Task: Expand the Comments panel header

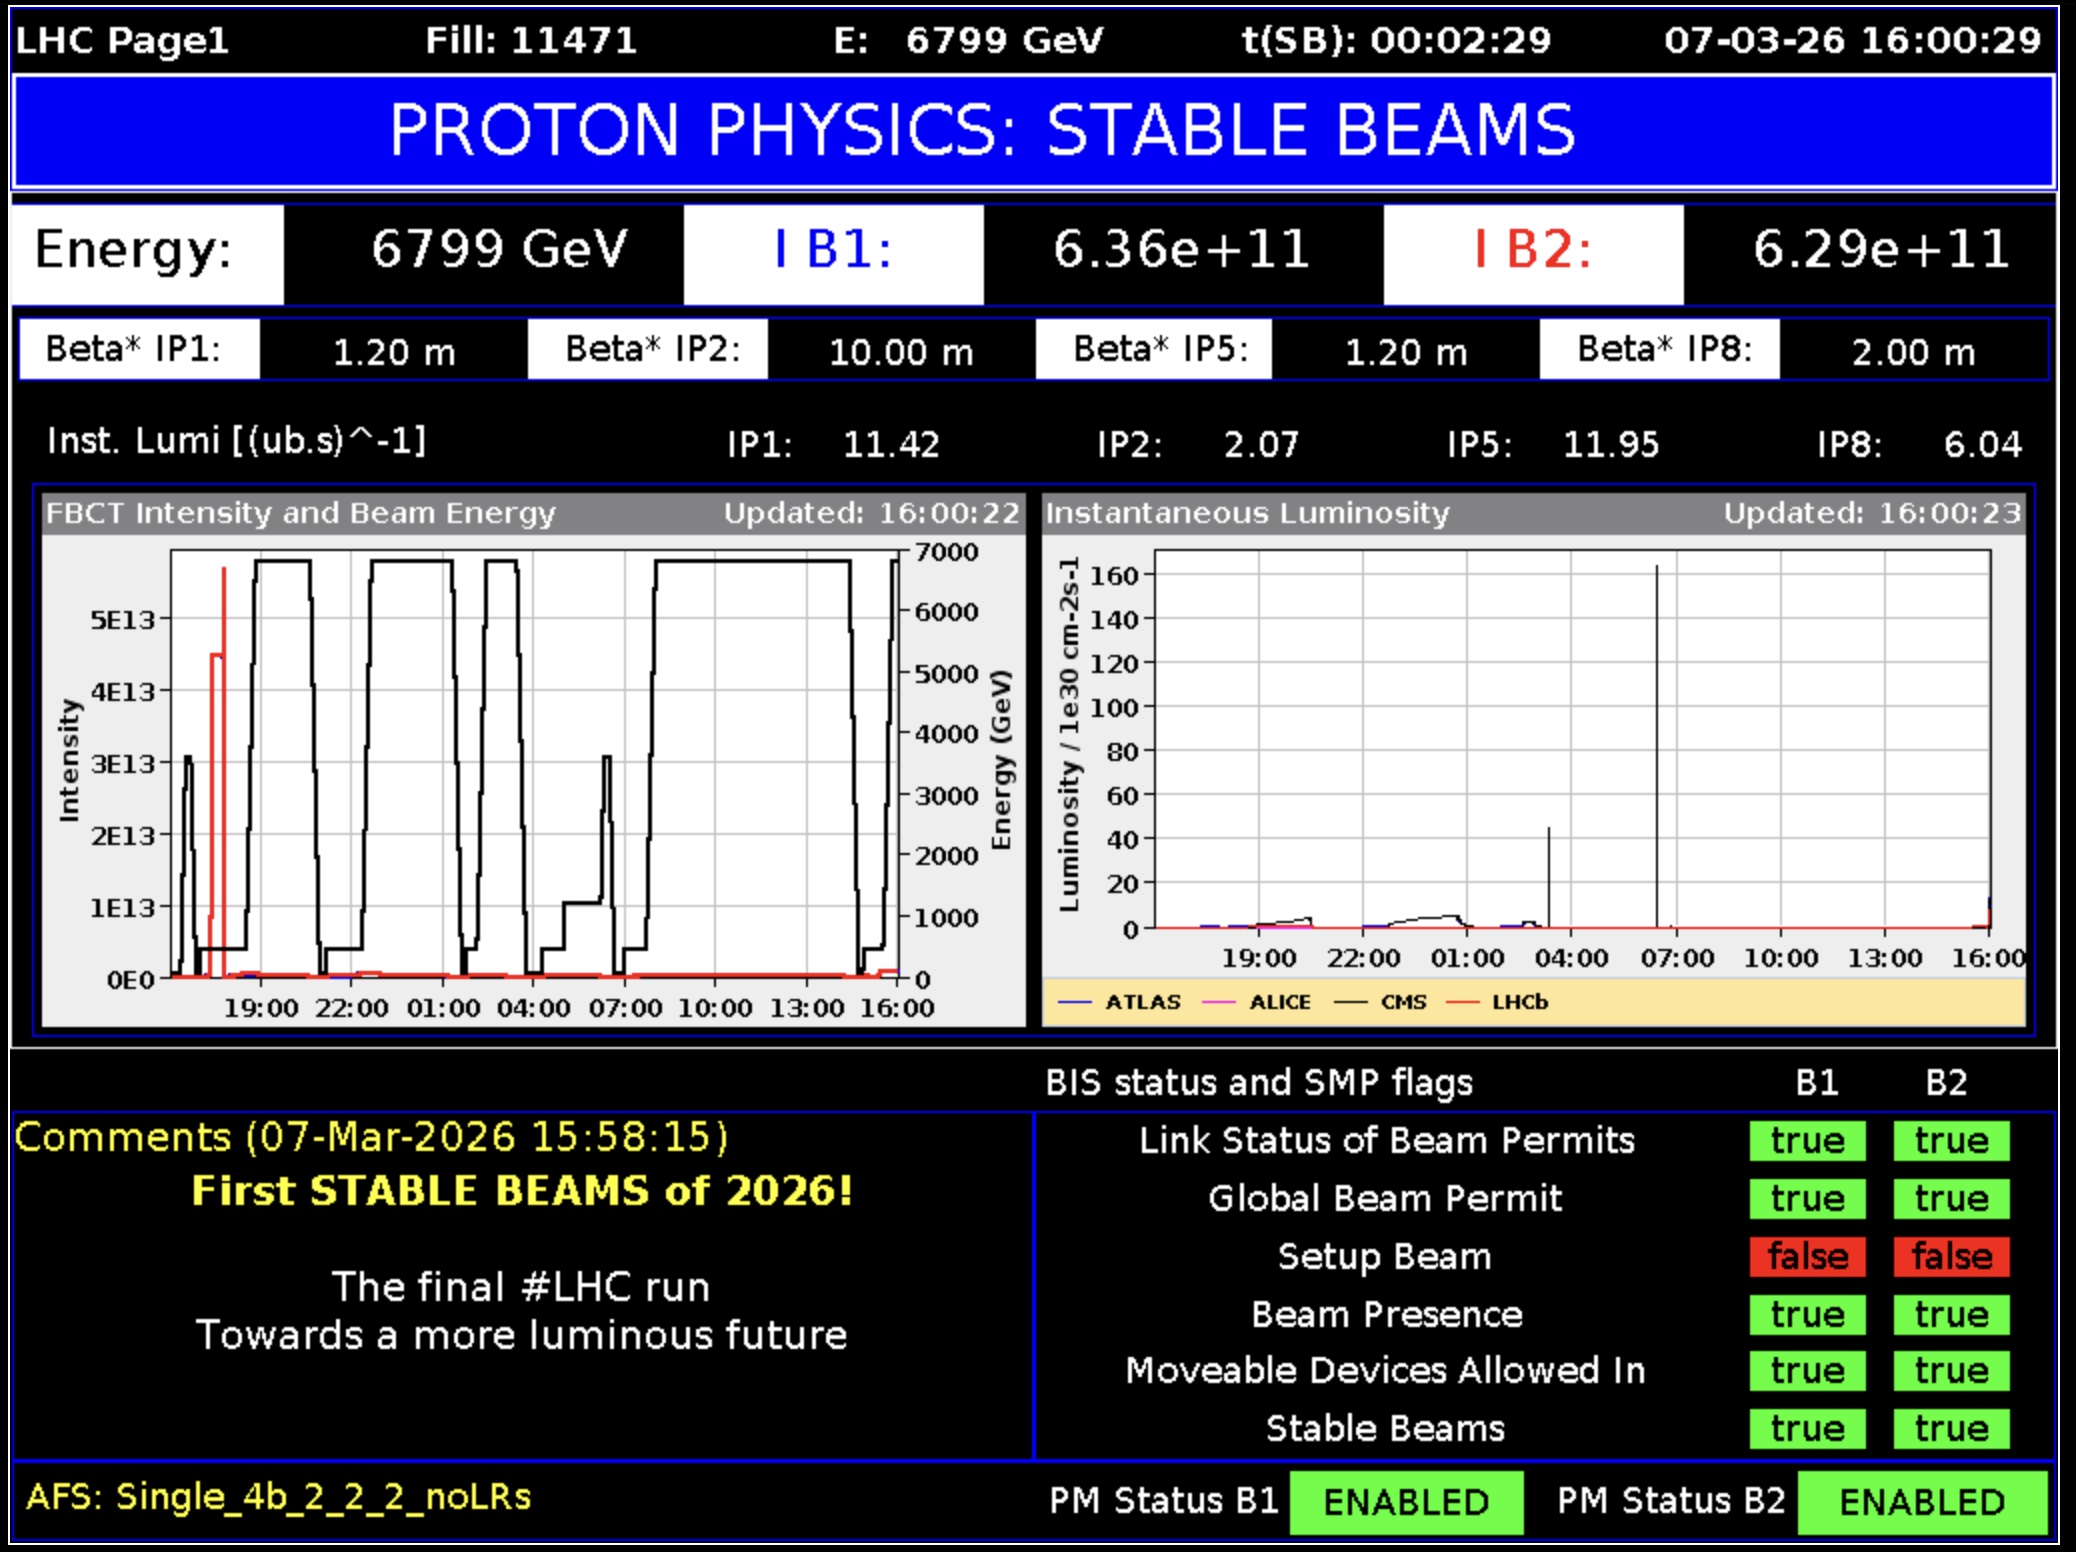Action: (x=371, y=1136)
